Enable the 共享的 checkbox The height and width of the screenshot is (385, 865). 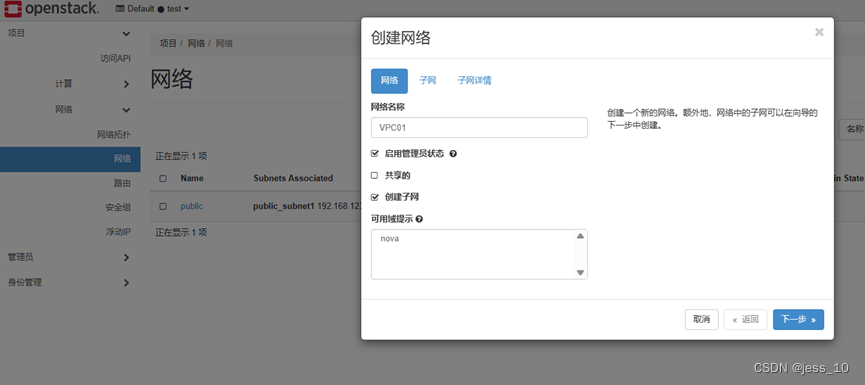click(375, 175)
